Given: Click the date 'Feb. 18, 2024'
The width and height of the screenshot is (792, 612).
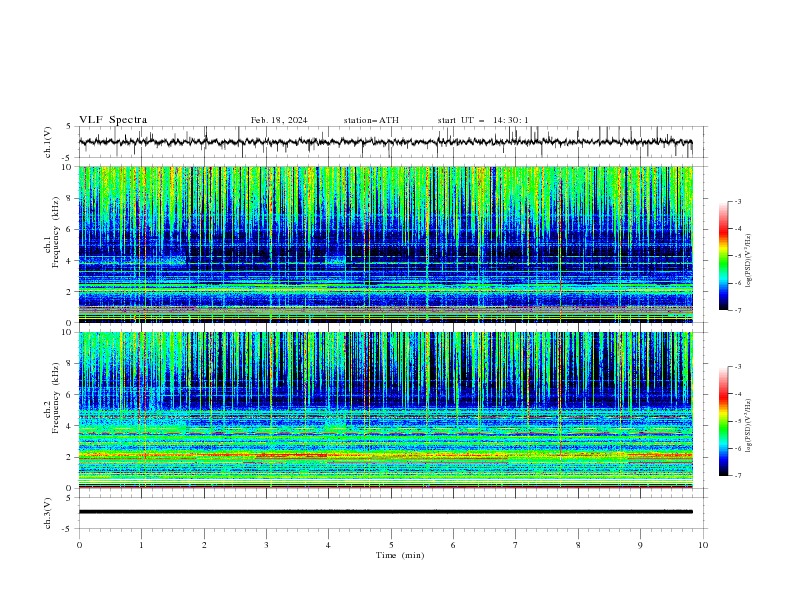Looking at the screenshot, I should tap(279, 120).
